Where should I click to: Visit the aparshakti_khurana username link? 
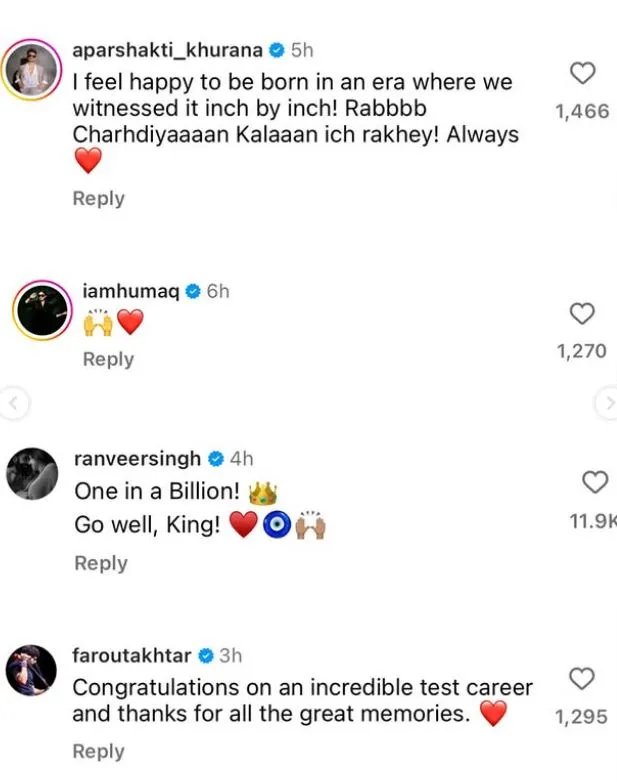(x=169, y=50)
